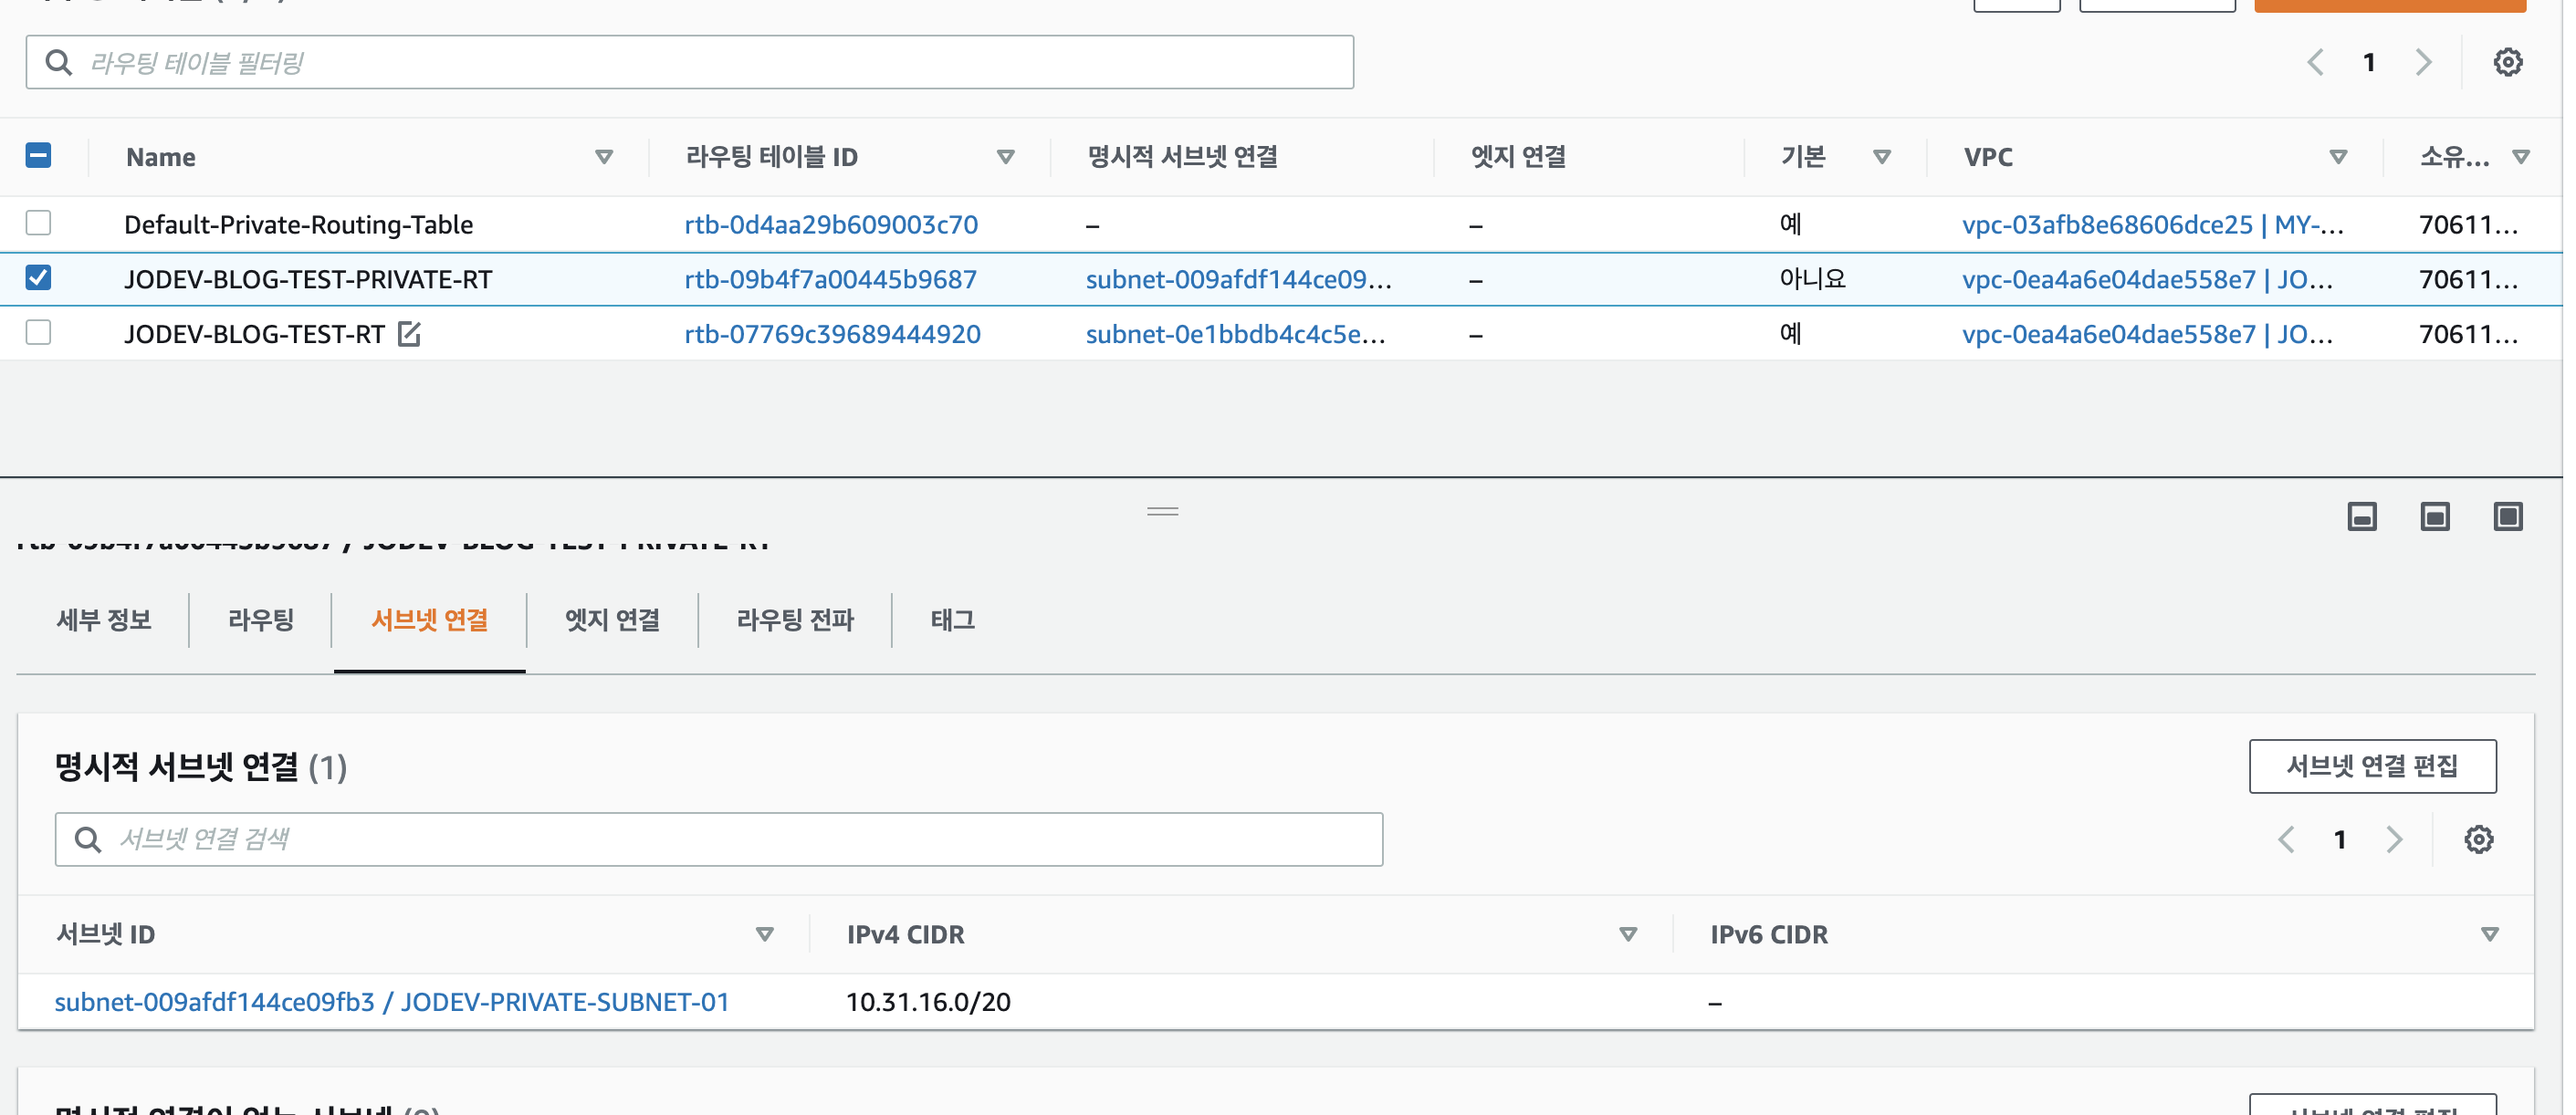Check the Default-Private-Routing-Table row checkbox
This screenshot has height=1115, width=2576.
click(x=38, y=223)
